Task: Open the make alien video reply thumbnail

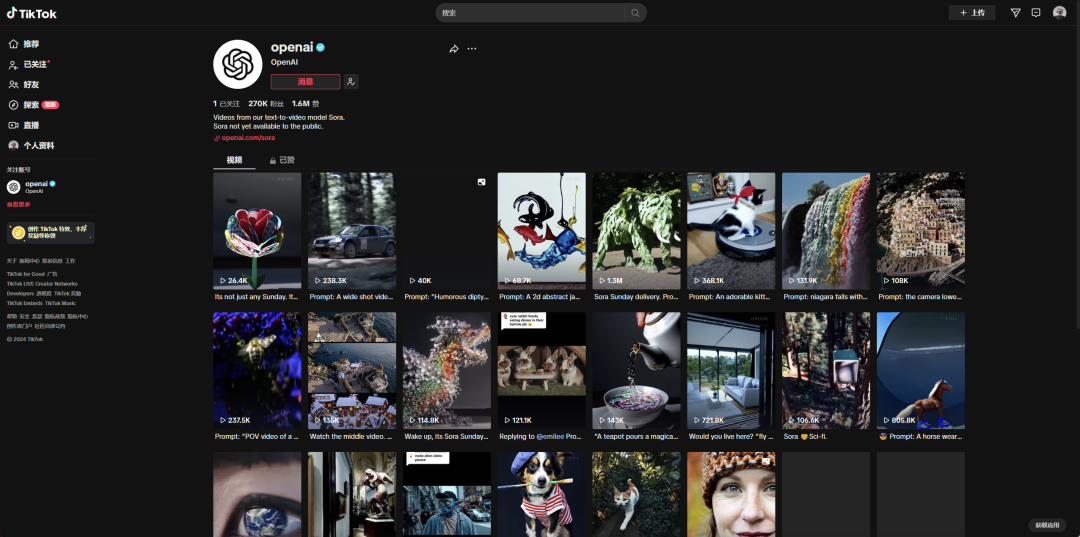Action: coord(447,494)
